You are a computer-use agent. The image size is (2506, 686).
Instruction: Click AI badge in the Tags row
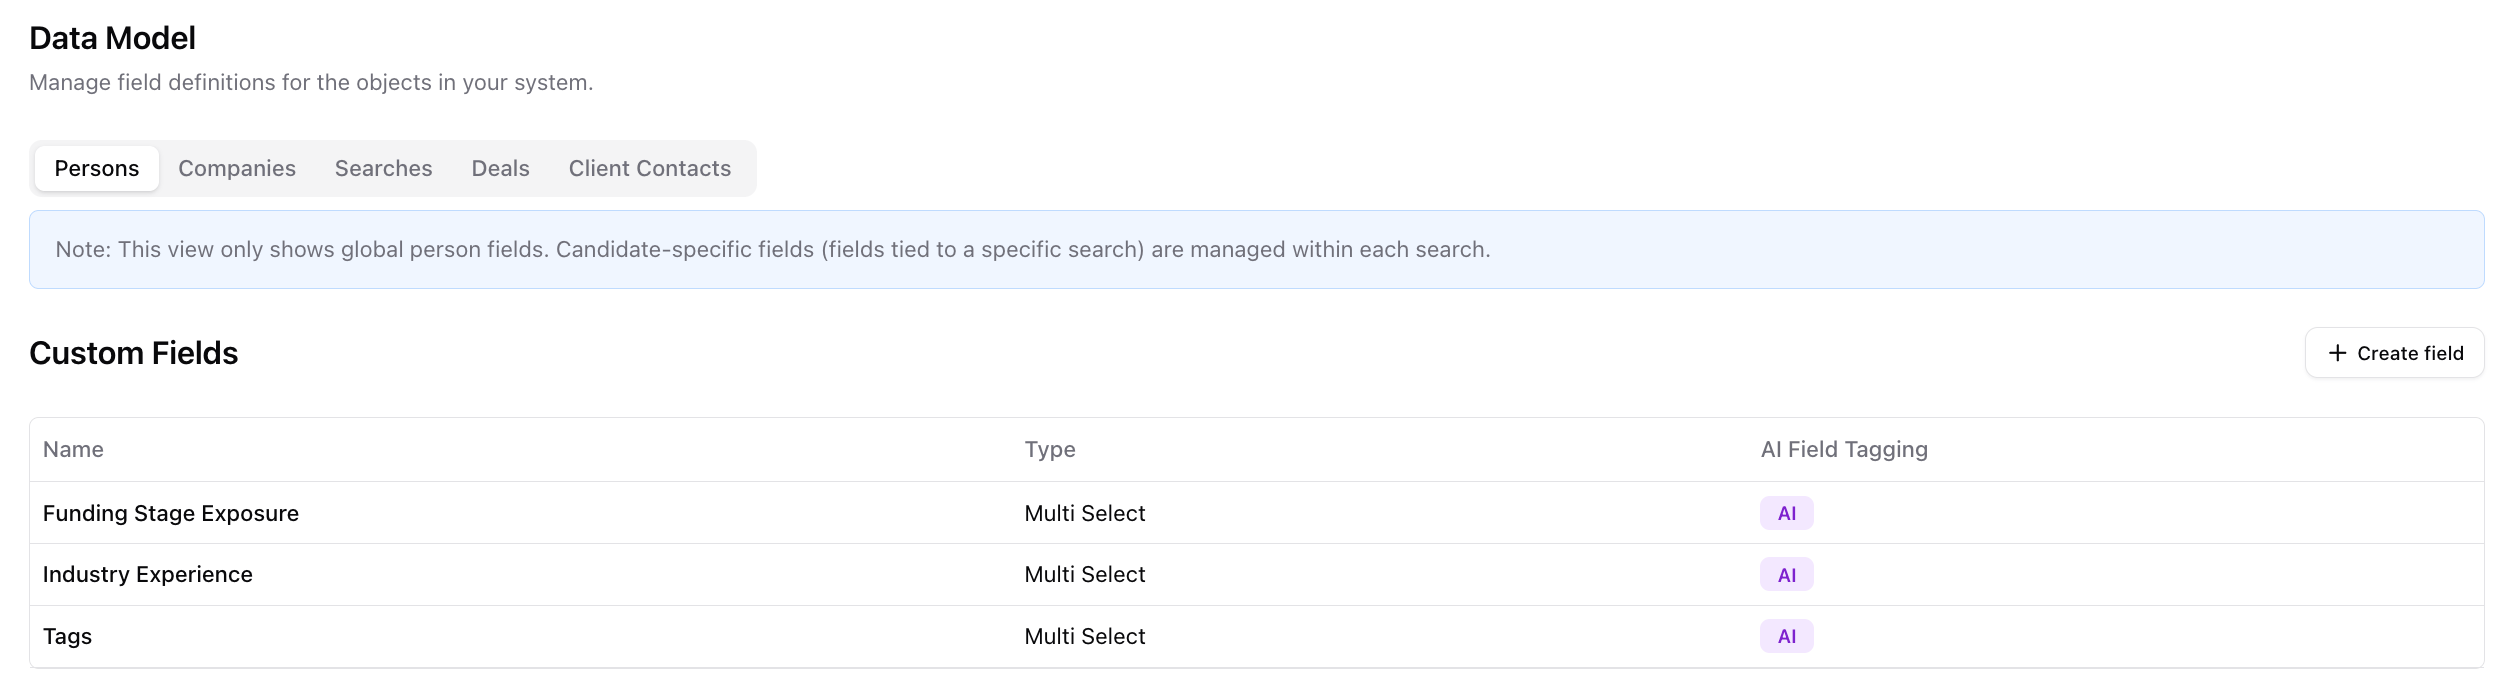1787,636
